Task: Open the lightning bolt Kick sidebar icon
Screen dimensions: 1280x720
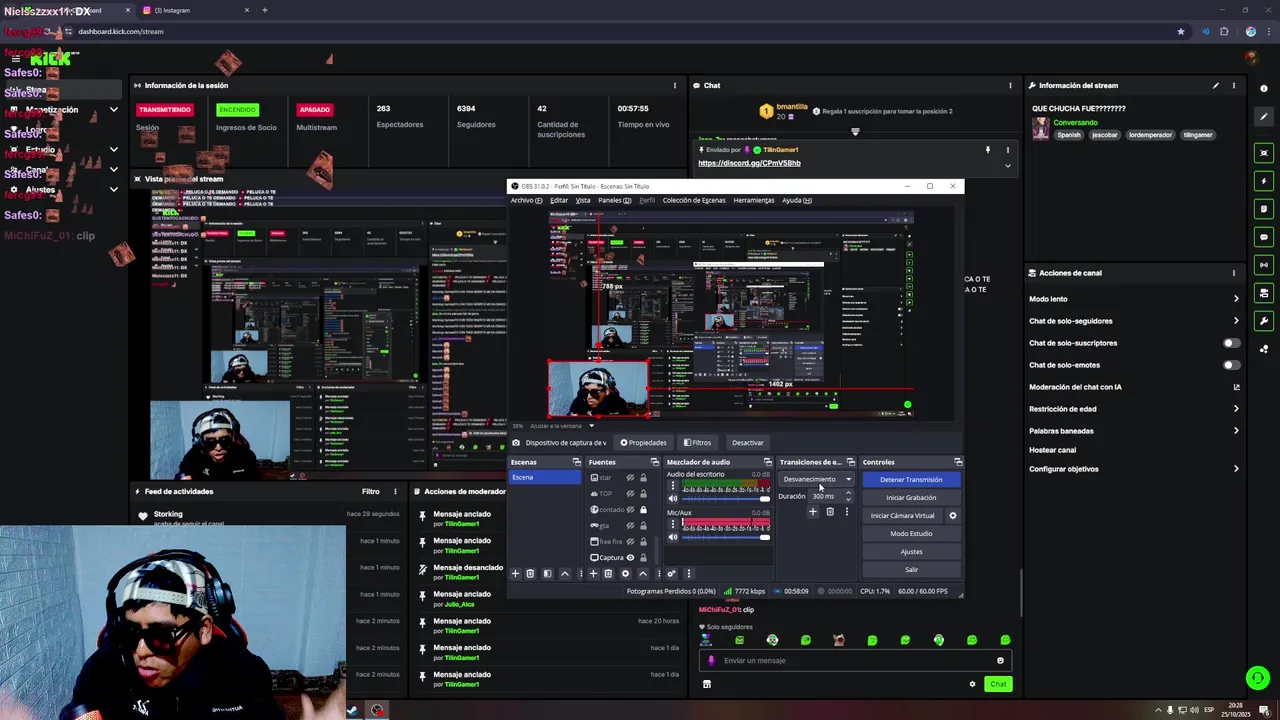Action: 1264,181
